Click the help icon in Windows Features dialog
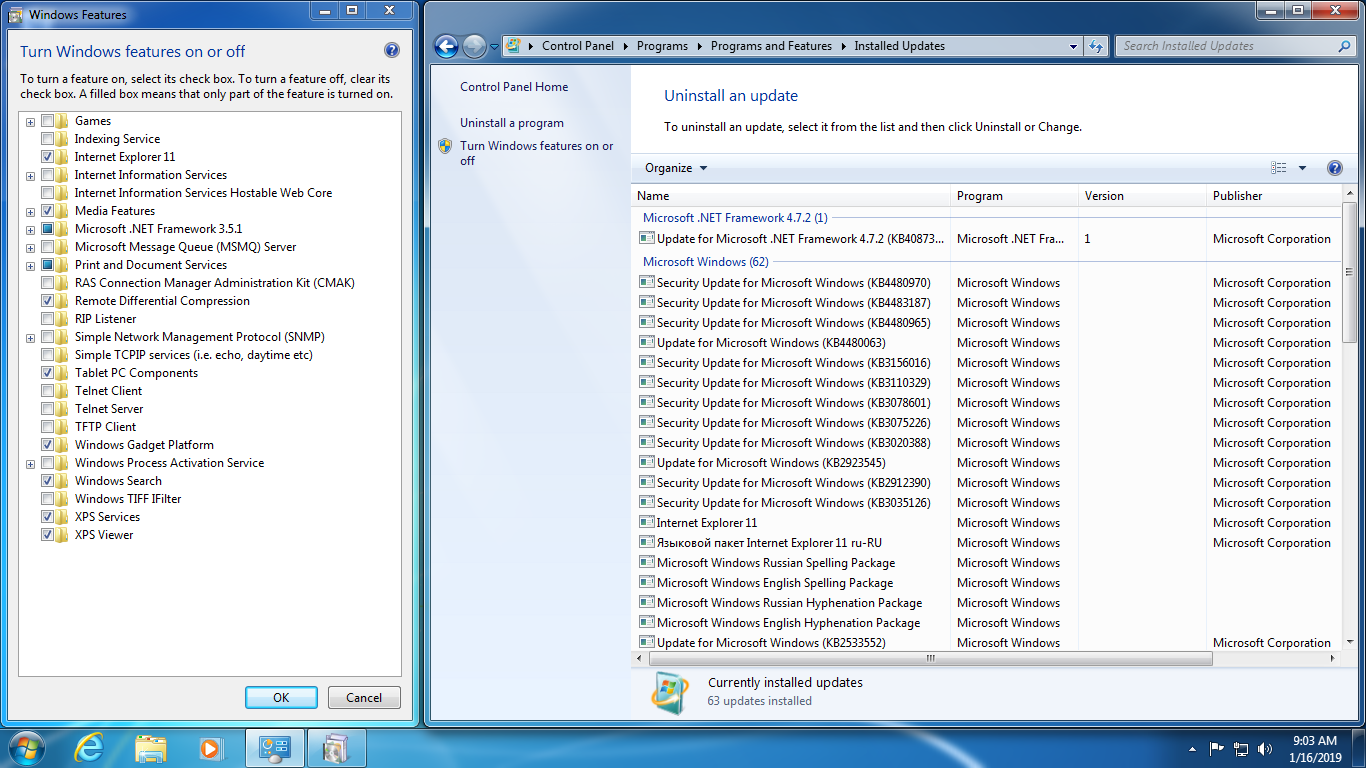This screenshot has width=1366, height=768. pos(392,51)
